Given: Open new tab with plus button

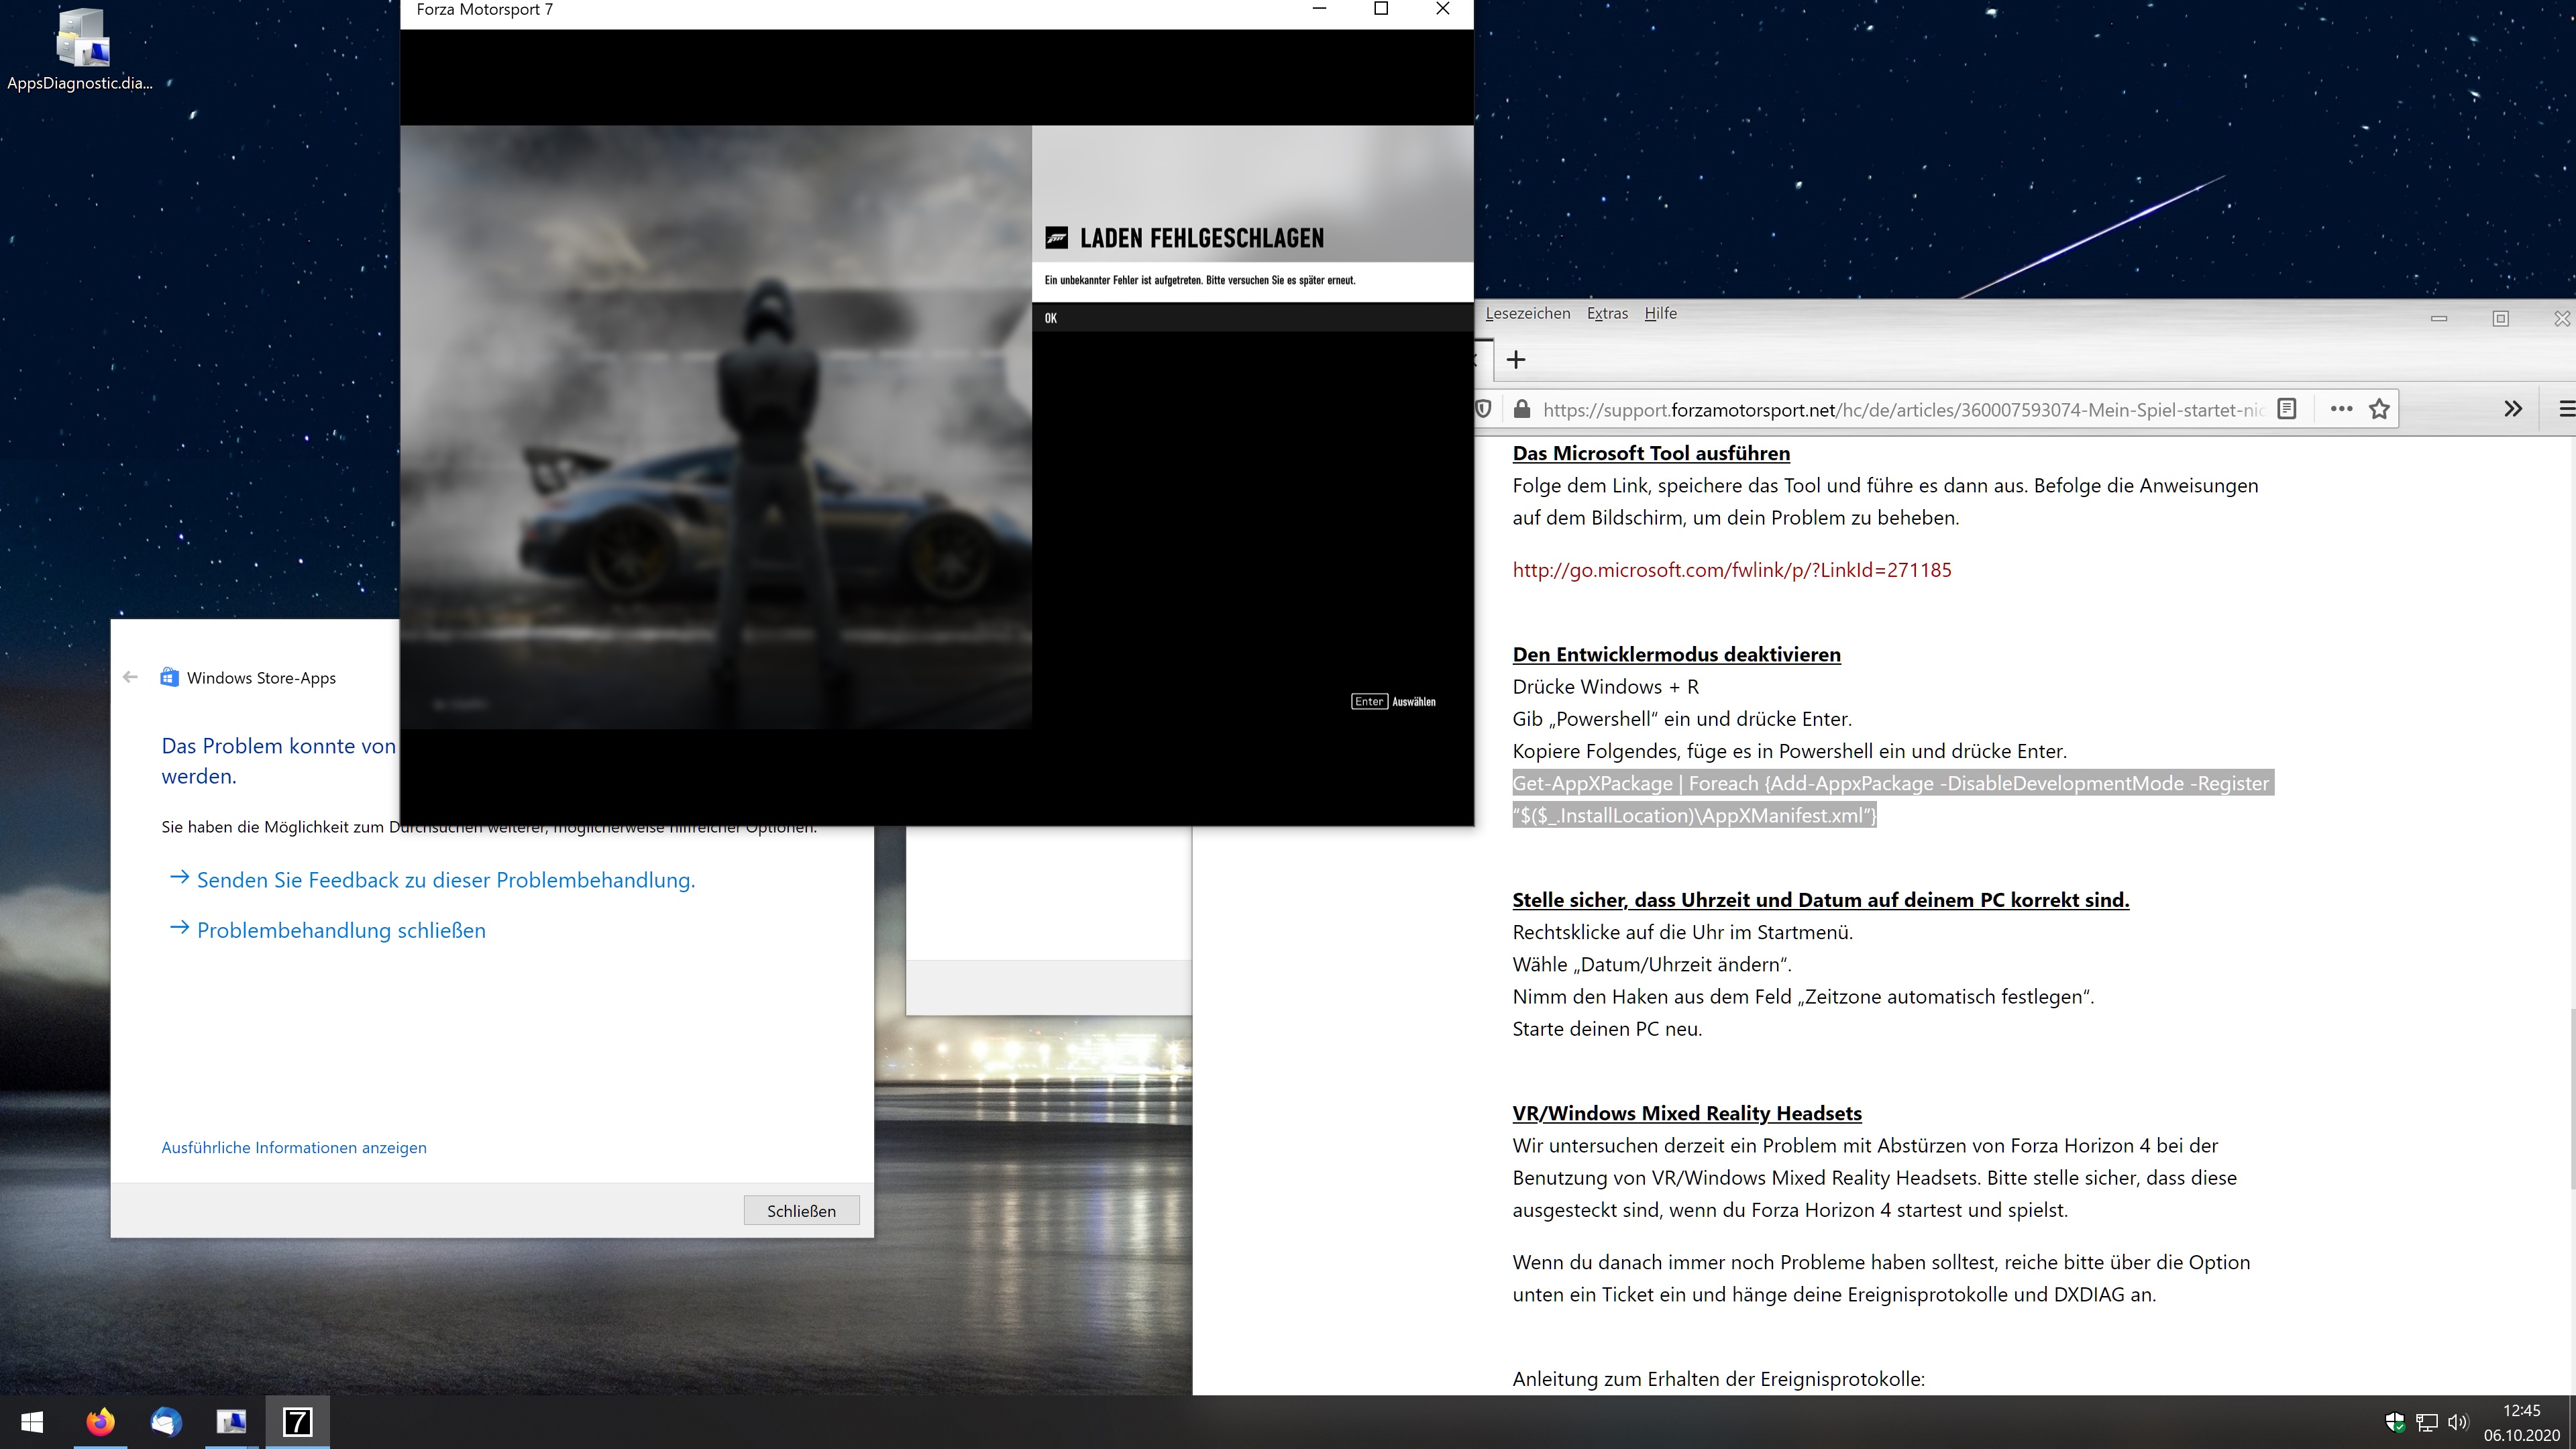Looking at the screenshot, I should coord(1516,359).
